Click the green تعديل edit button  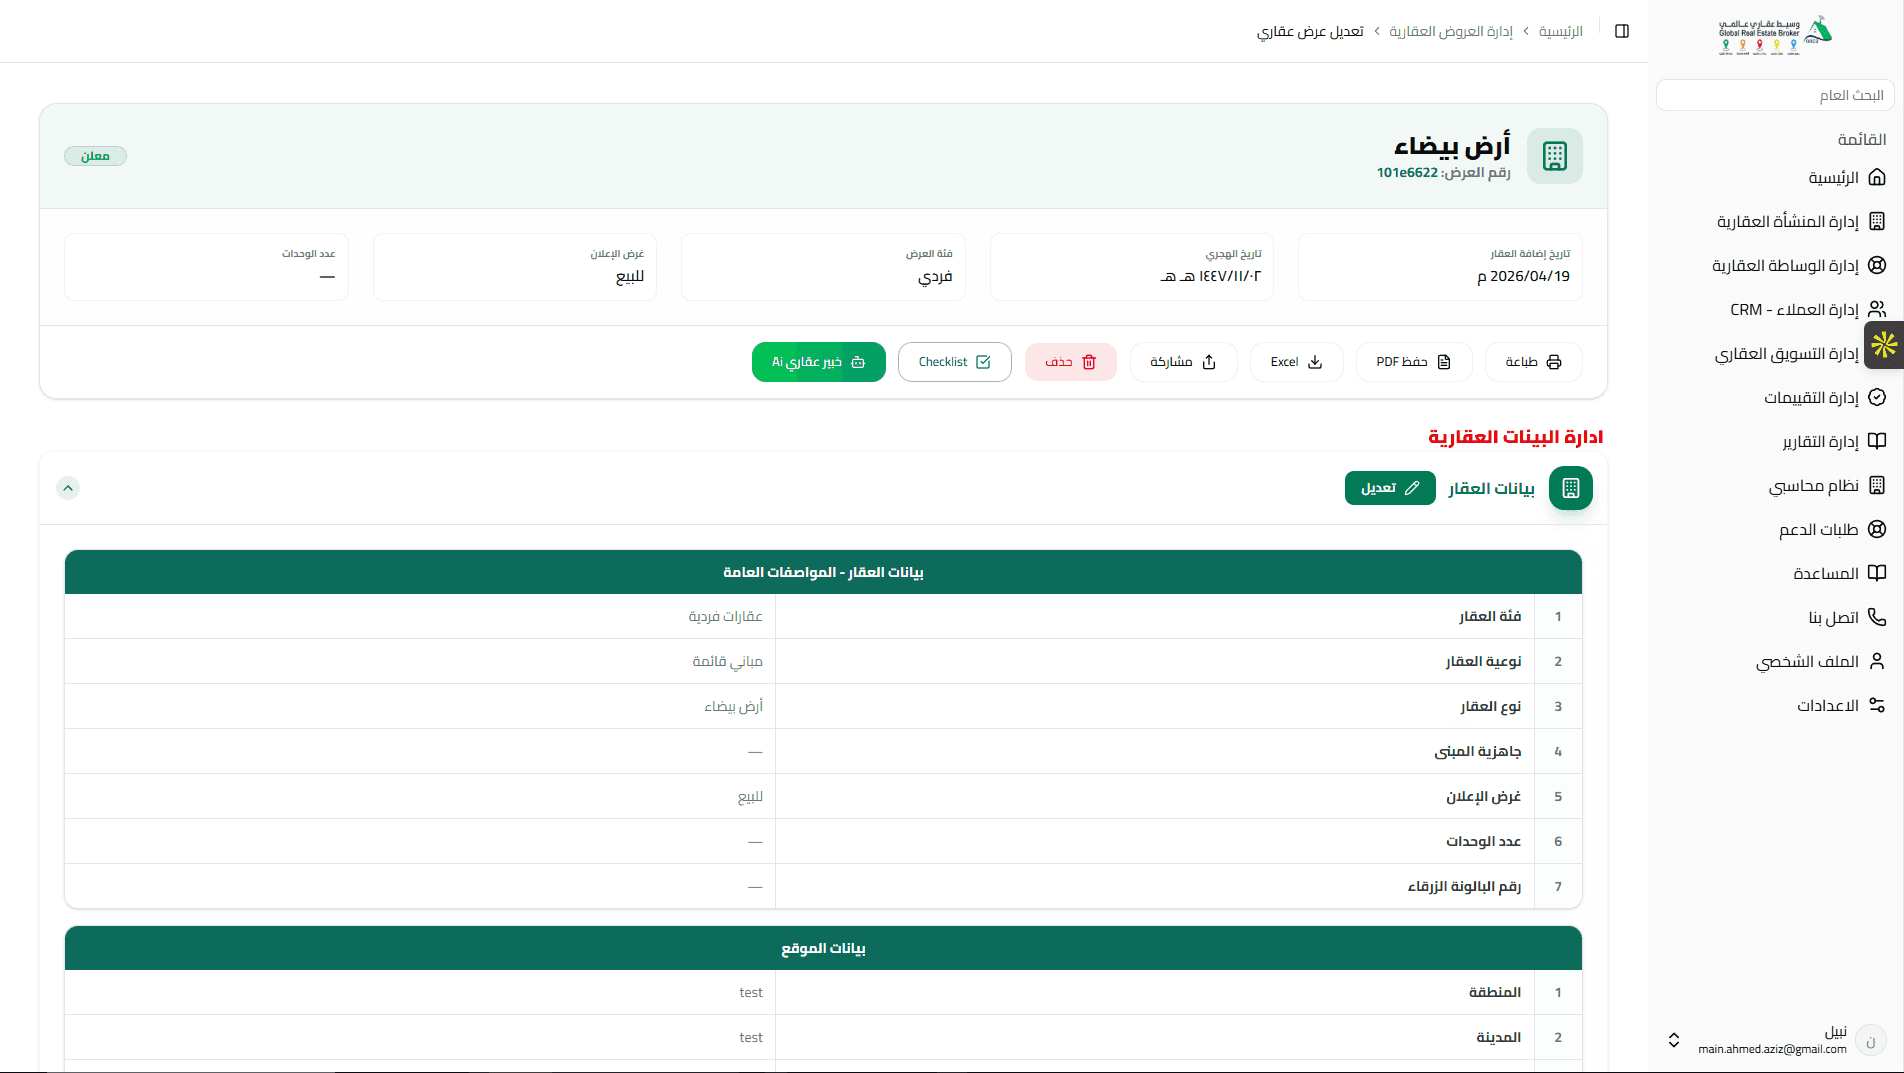[x=1390, y=488]
